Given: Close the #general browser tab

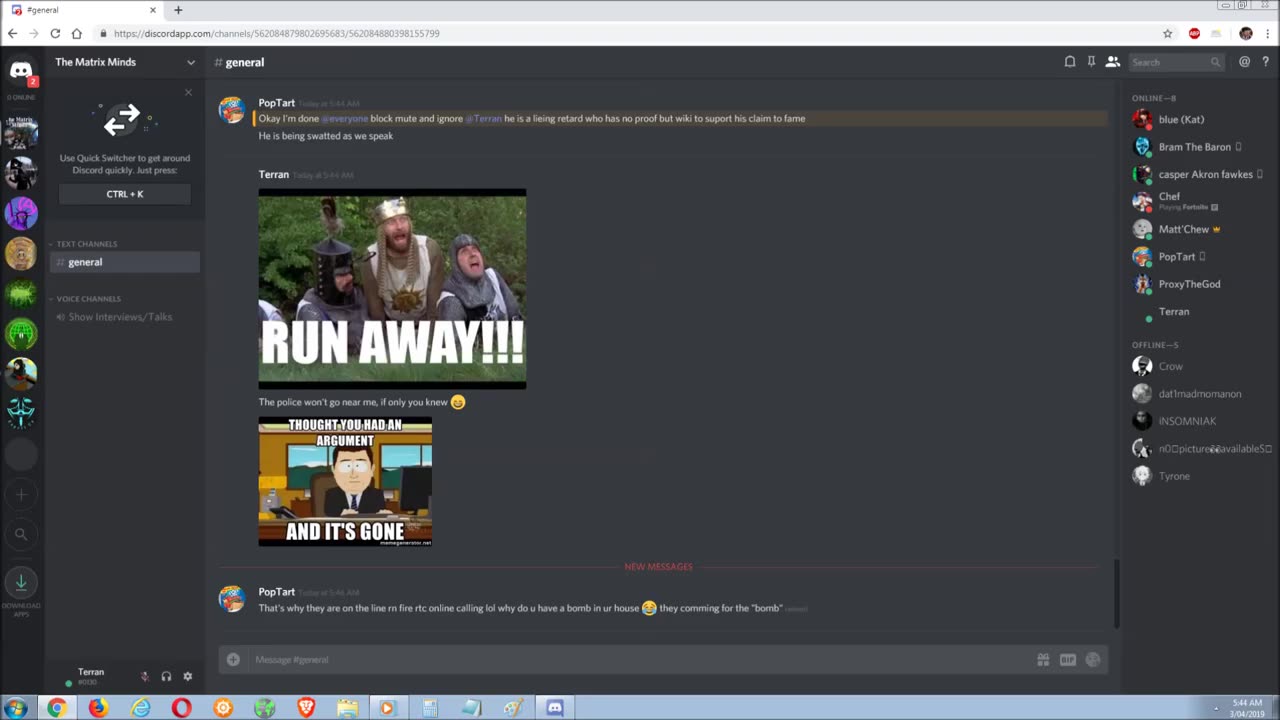Looking at the screenshot, I should pyautogui.click(x=153, y=10).
